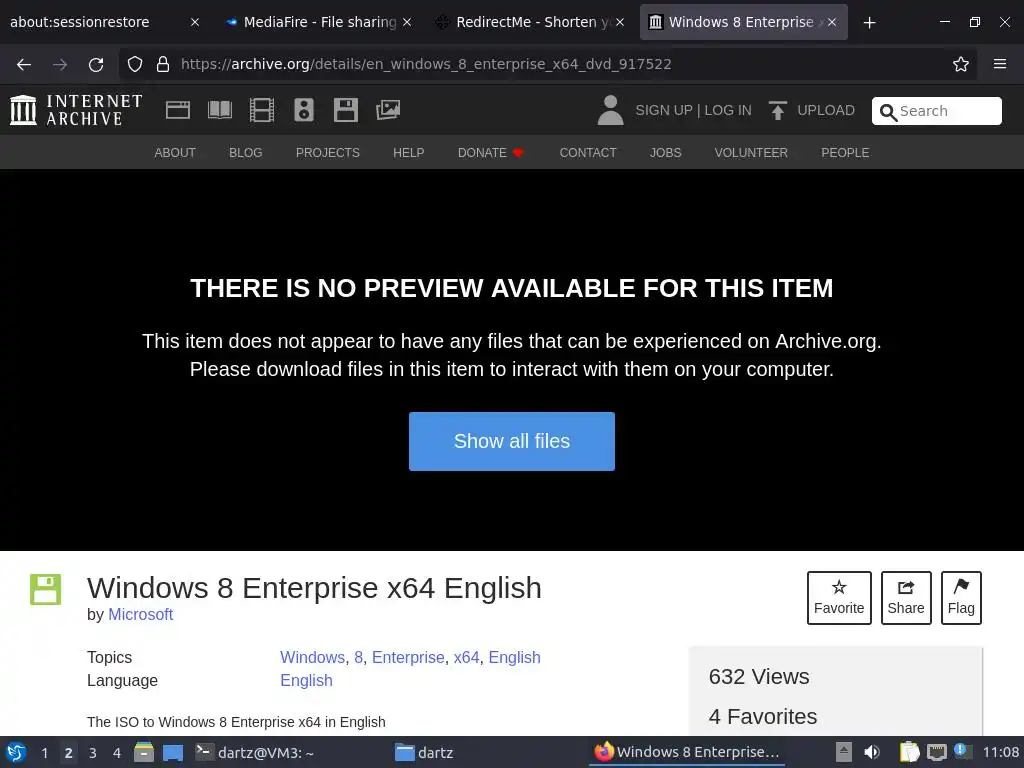This screenshot has height=768, width=1024.
Task: Switch to workspace 4
Action: click(117, 753)
